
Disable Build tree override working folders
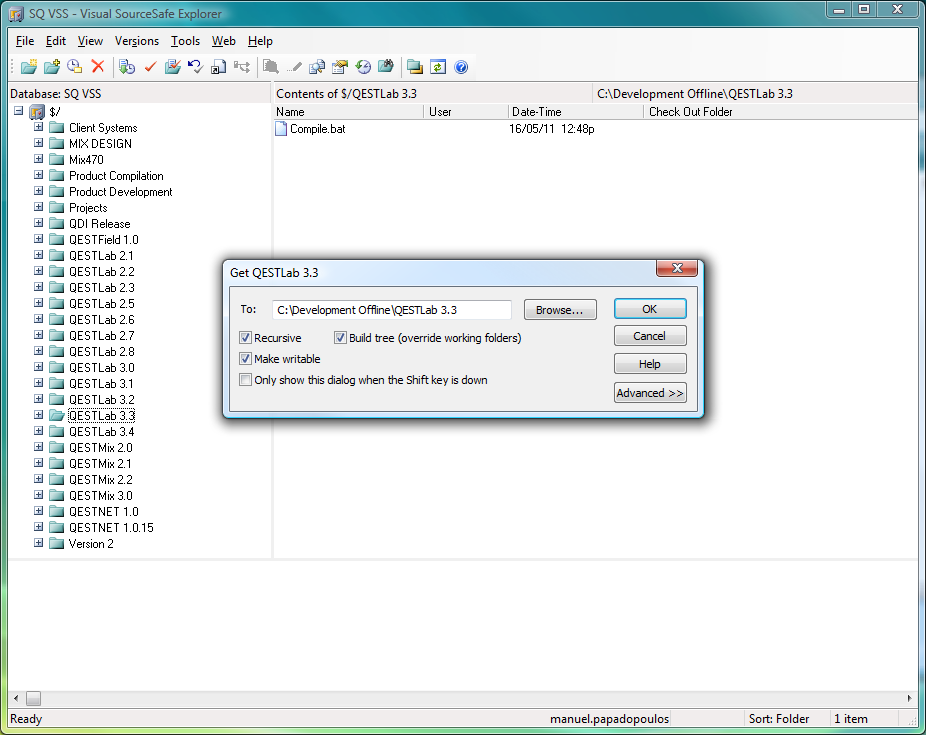coord(341,338)
